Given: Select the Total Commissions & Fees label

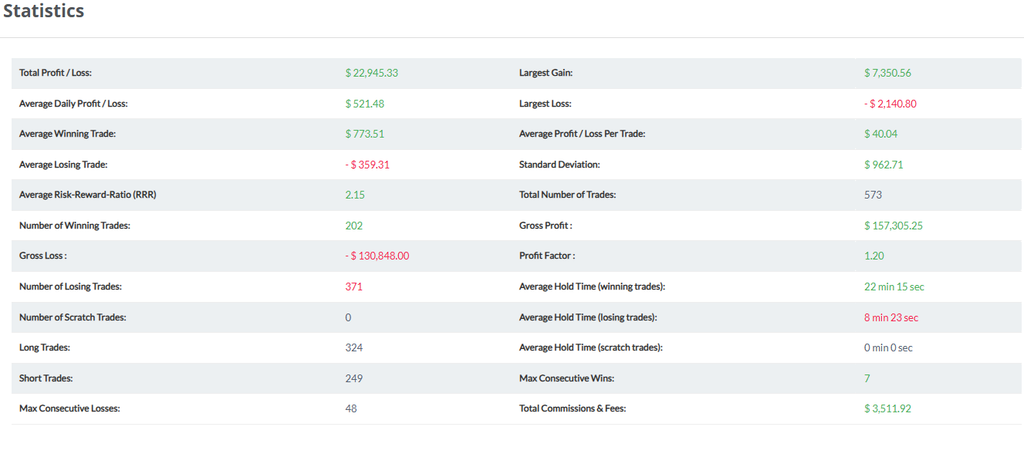Looking at the screenshot, I should tap(575, 409).
